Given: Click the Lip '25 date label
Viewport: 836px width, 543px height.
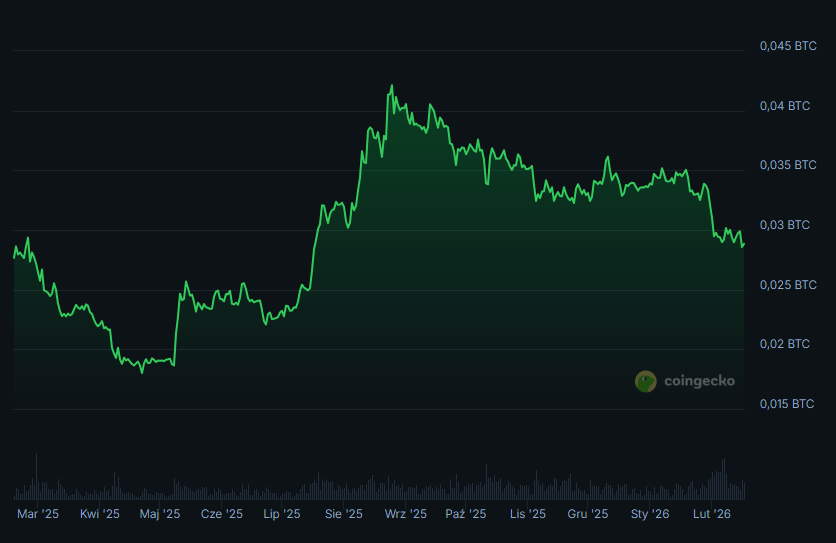Looking at the screenshot, I should coord(282,514).
